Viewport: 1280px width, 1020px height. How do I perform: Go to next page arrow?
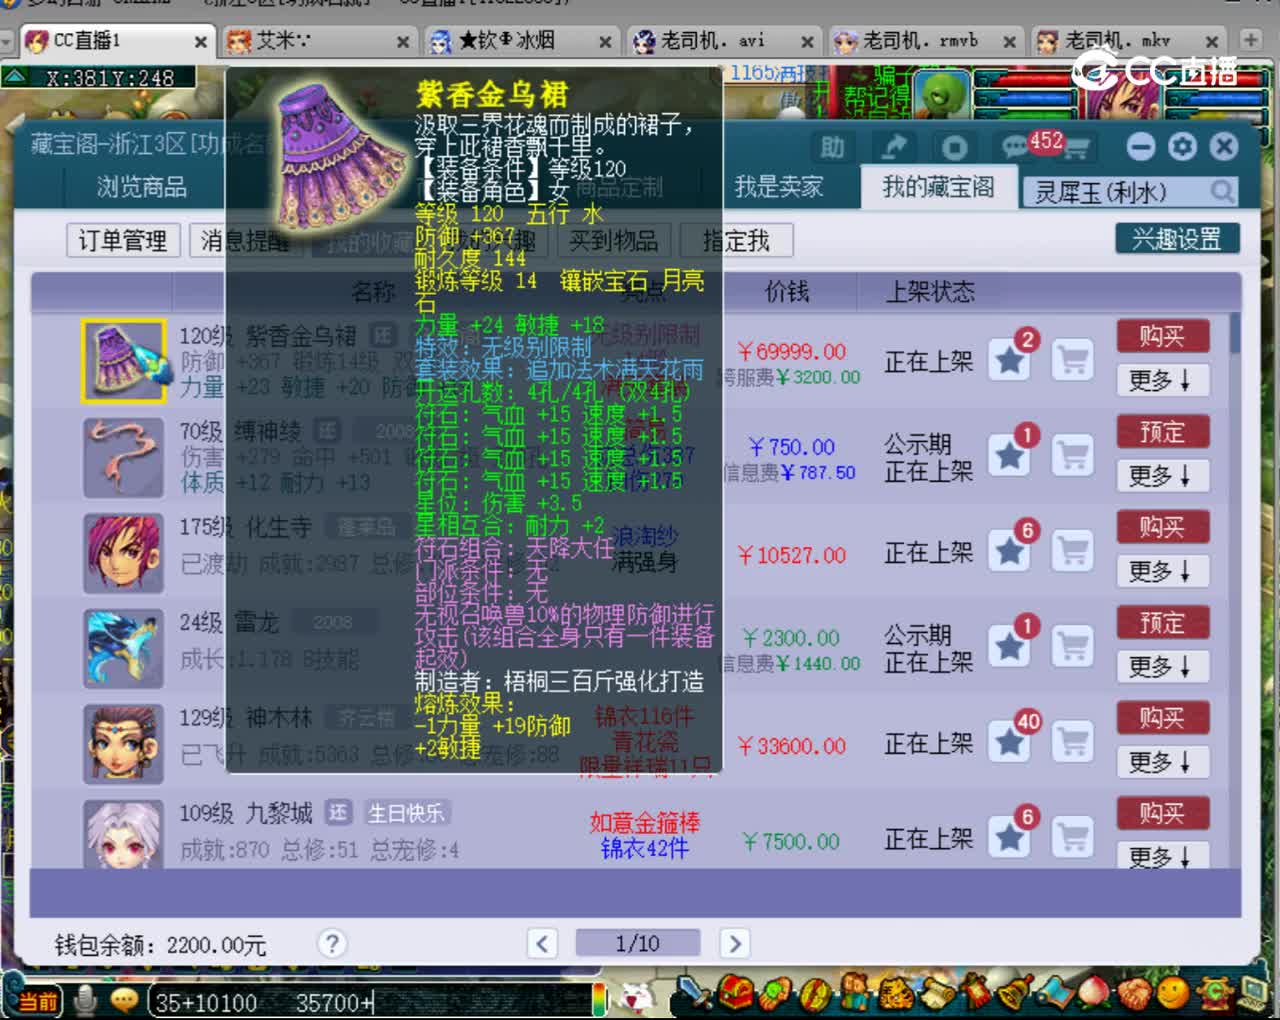click(734, 943)
